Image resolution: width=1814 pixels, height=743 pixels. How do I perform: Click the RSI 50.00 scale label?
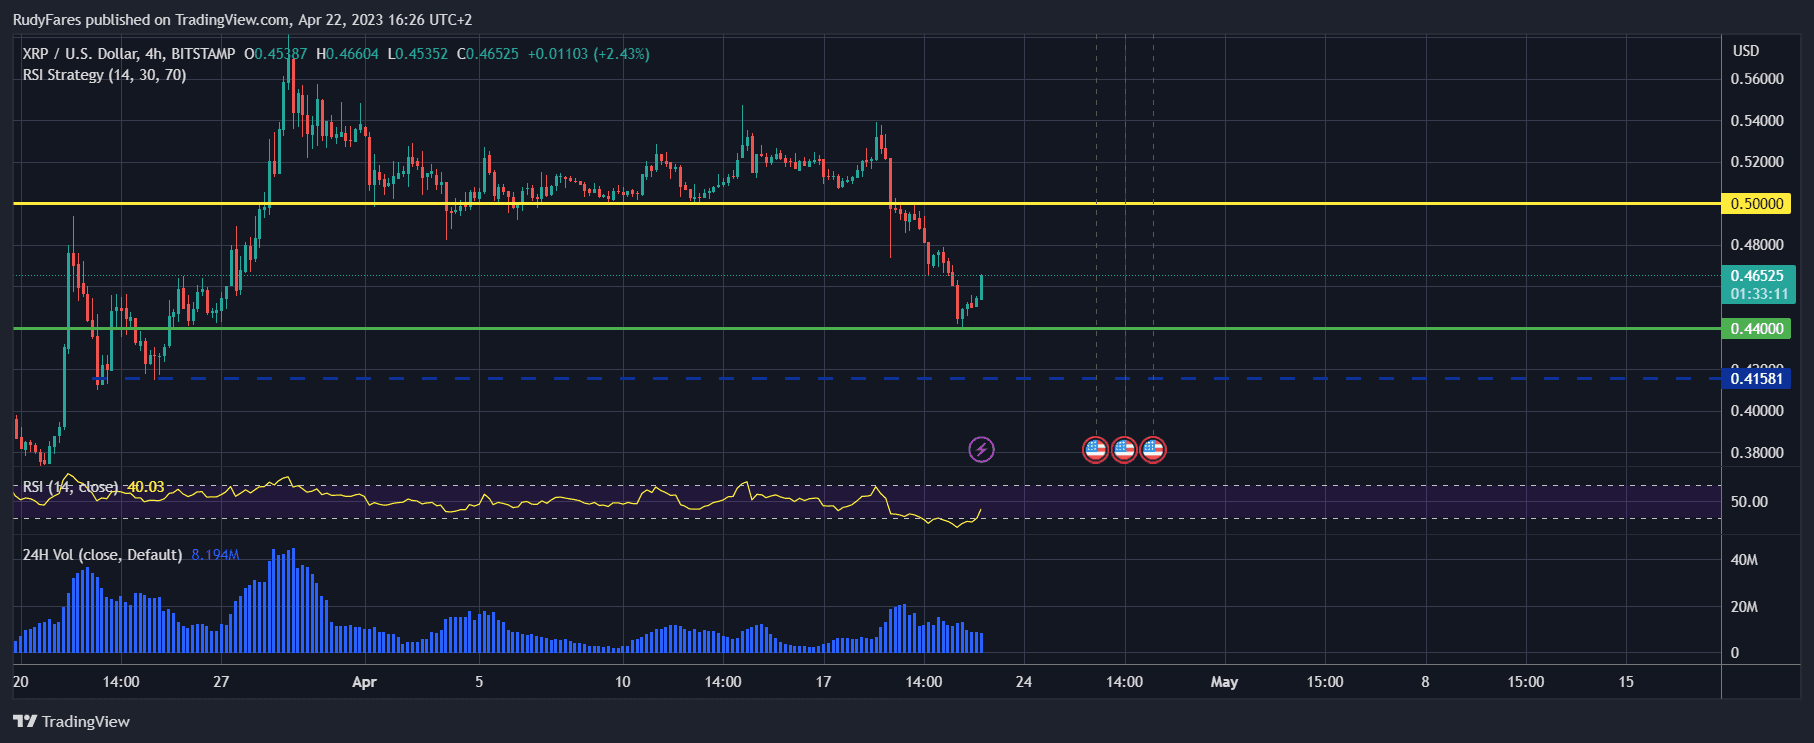click(x=1749, y=502)
